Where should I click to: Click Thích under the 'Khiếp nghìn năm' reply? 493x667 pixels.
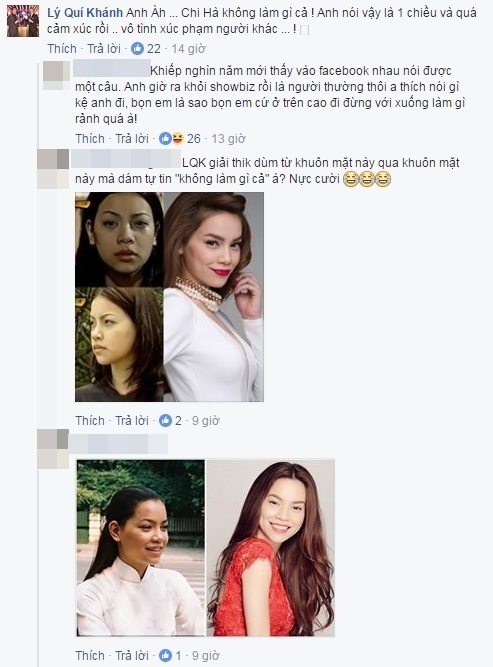pos(90,139)
